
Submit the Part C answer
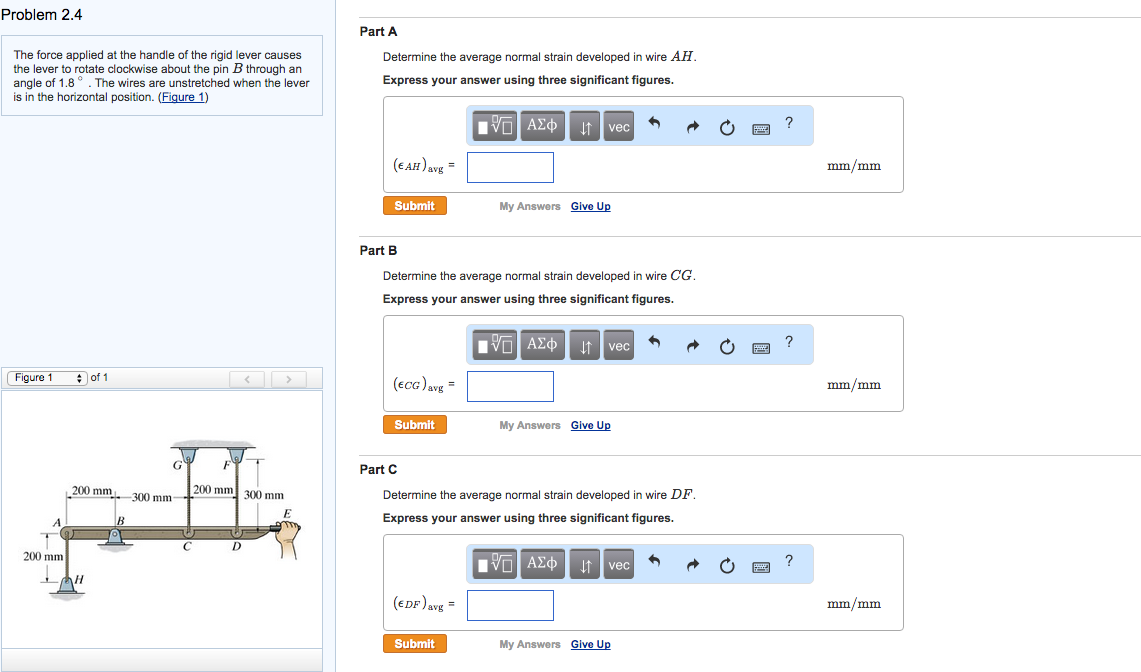coord(414,643)
